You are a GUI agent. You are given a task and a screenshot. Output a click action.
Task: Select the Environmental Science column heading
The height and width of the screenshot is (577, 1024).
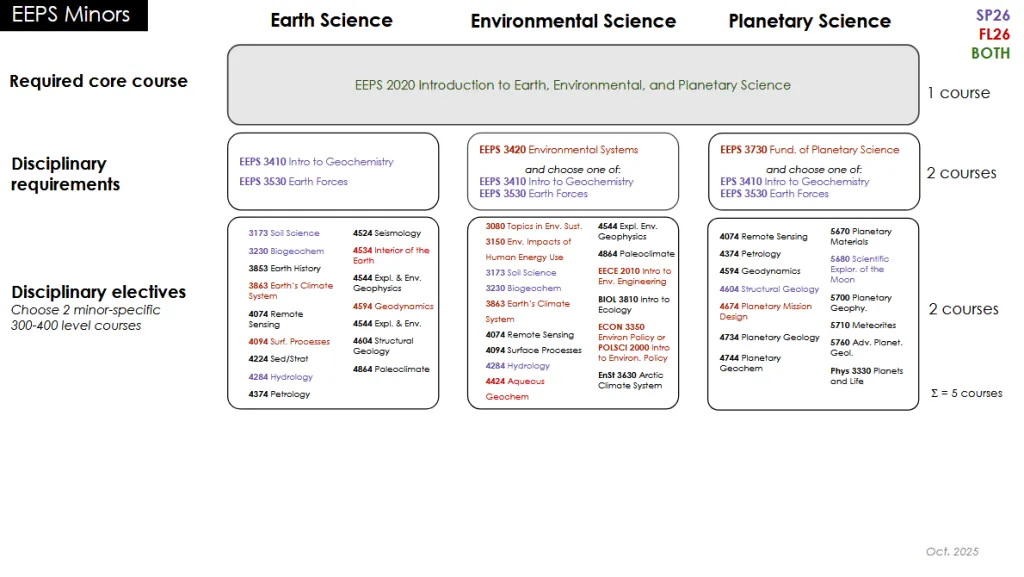573,21
